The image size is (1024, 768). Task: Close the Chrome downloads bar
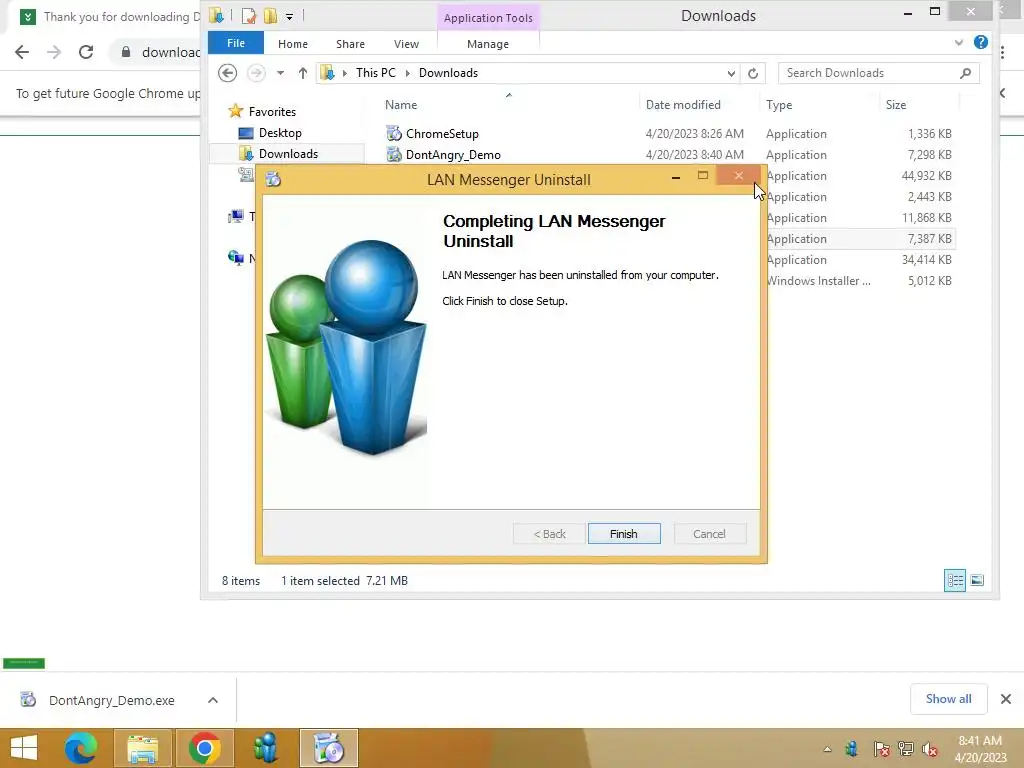tap(1006, 699)
